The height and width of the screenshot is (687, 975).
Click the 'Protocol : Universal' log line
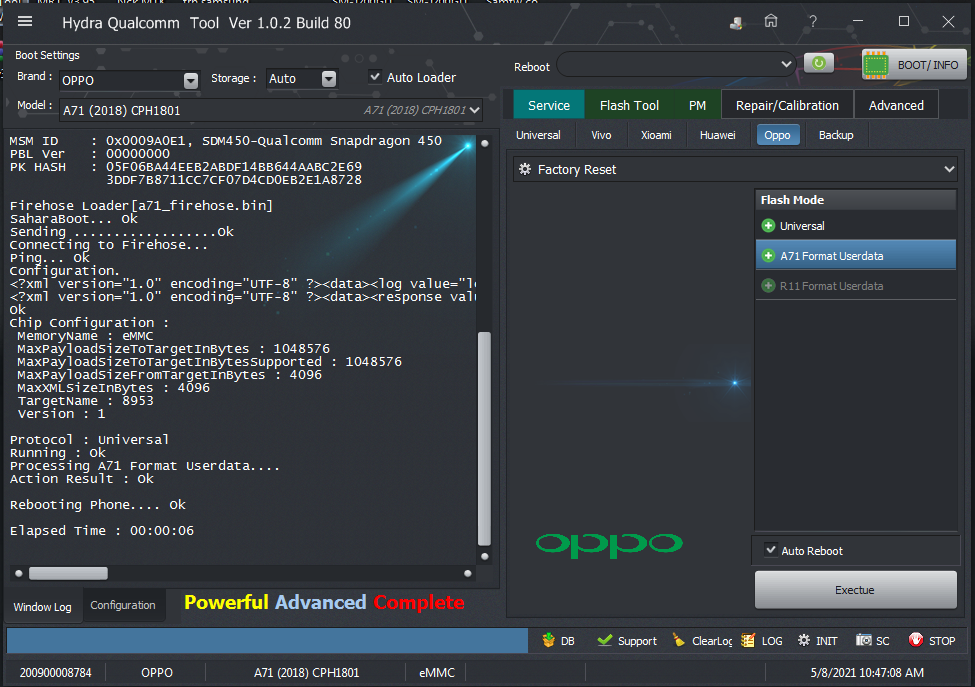pos(89,439)
